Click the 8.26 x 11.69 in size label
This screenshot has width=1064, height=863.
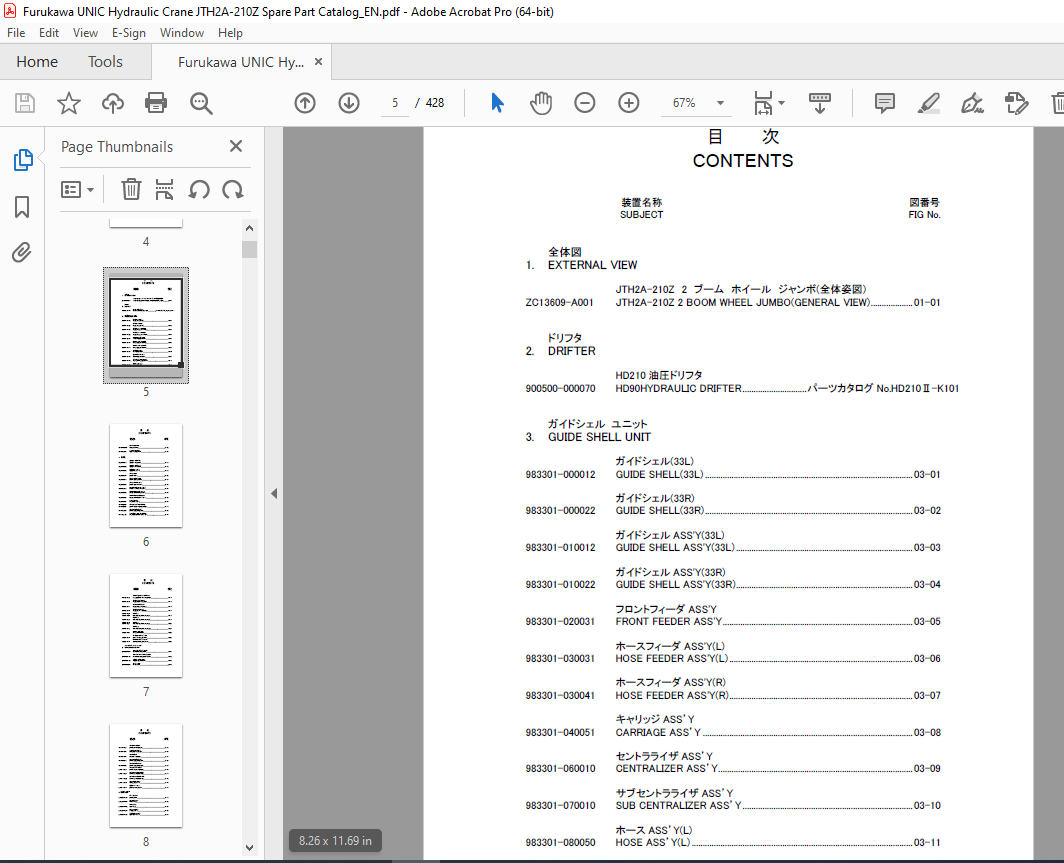point(335,841)
